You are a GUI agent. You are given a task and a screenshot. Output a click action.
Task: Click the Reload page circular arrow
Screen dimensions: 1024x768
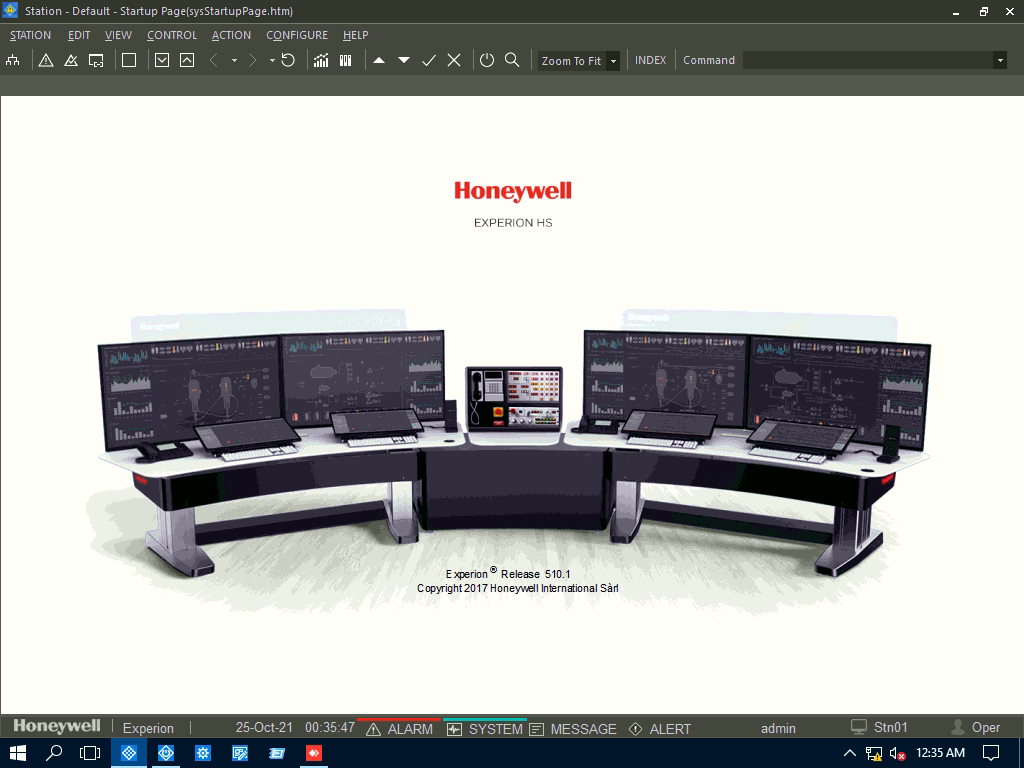point(288,60)
